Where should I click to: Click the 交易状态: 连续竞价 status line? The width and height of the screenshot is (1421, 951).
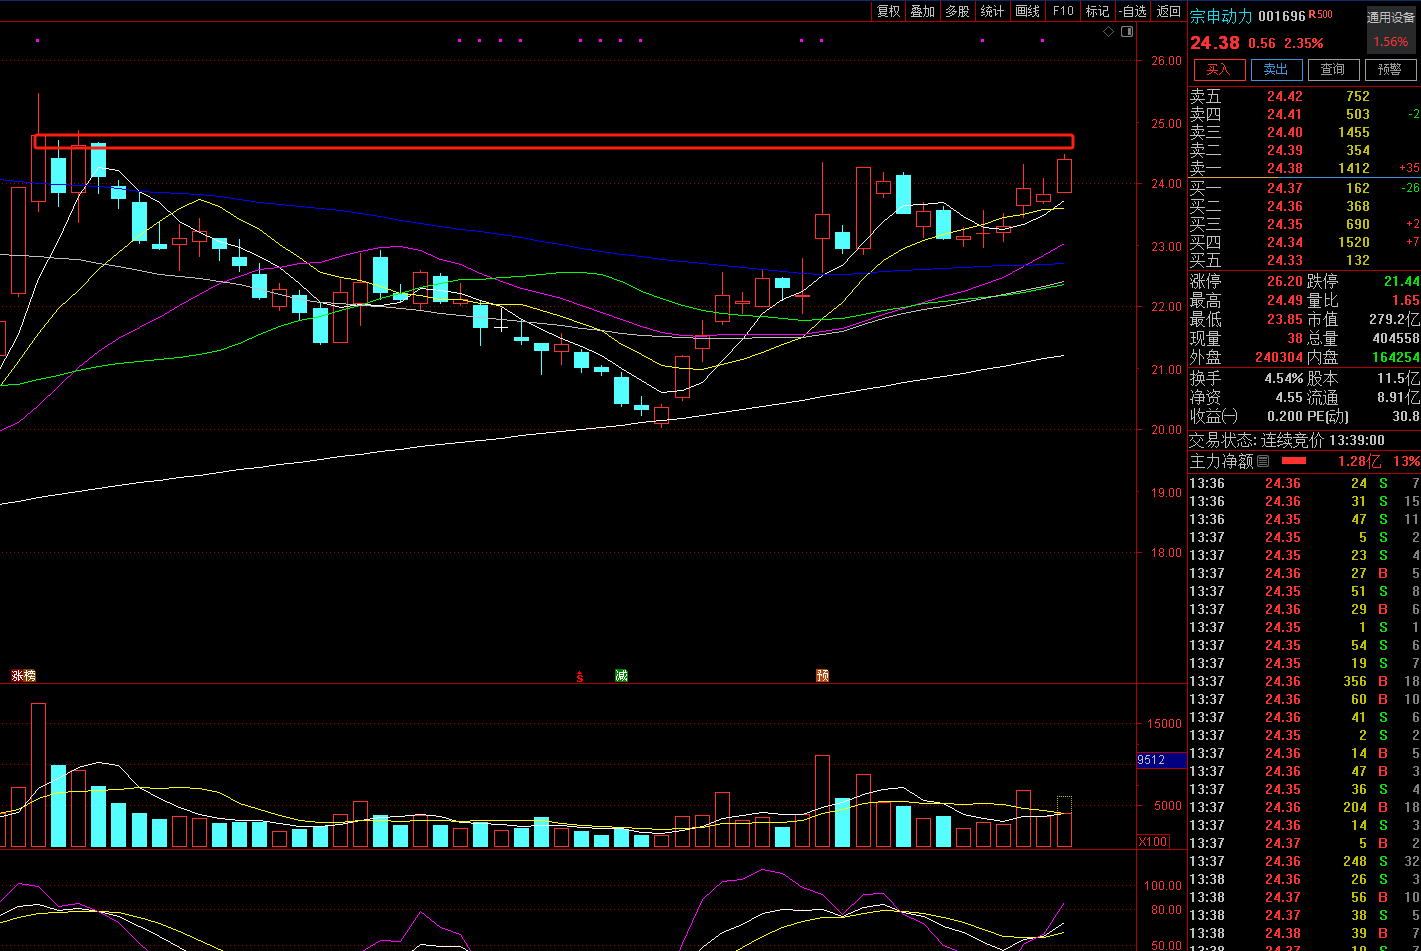[x=1287, y=440]
